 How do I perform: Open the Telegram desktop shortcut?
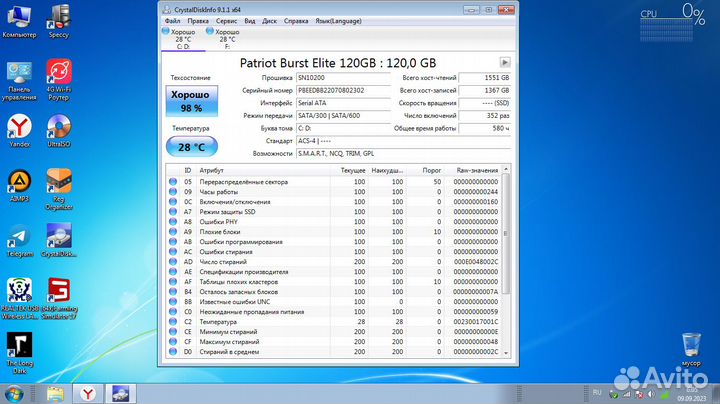point(18,239)
